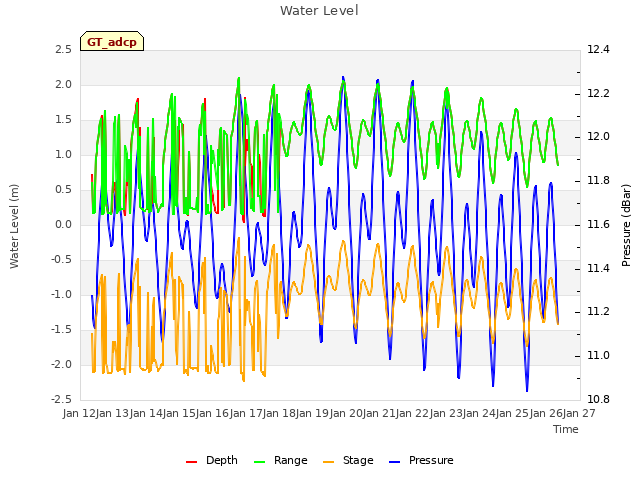Click the Jan 20 x-axis tick label
Viewport: 640px width, 480px height.
[x=346, y=413]
